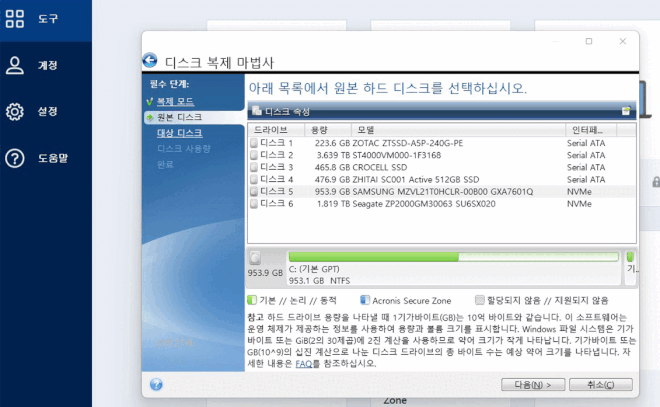Click the green checkmark next to 복제 모드
660x407 pixels.
pyautogui.click(x=149, y=101)
